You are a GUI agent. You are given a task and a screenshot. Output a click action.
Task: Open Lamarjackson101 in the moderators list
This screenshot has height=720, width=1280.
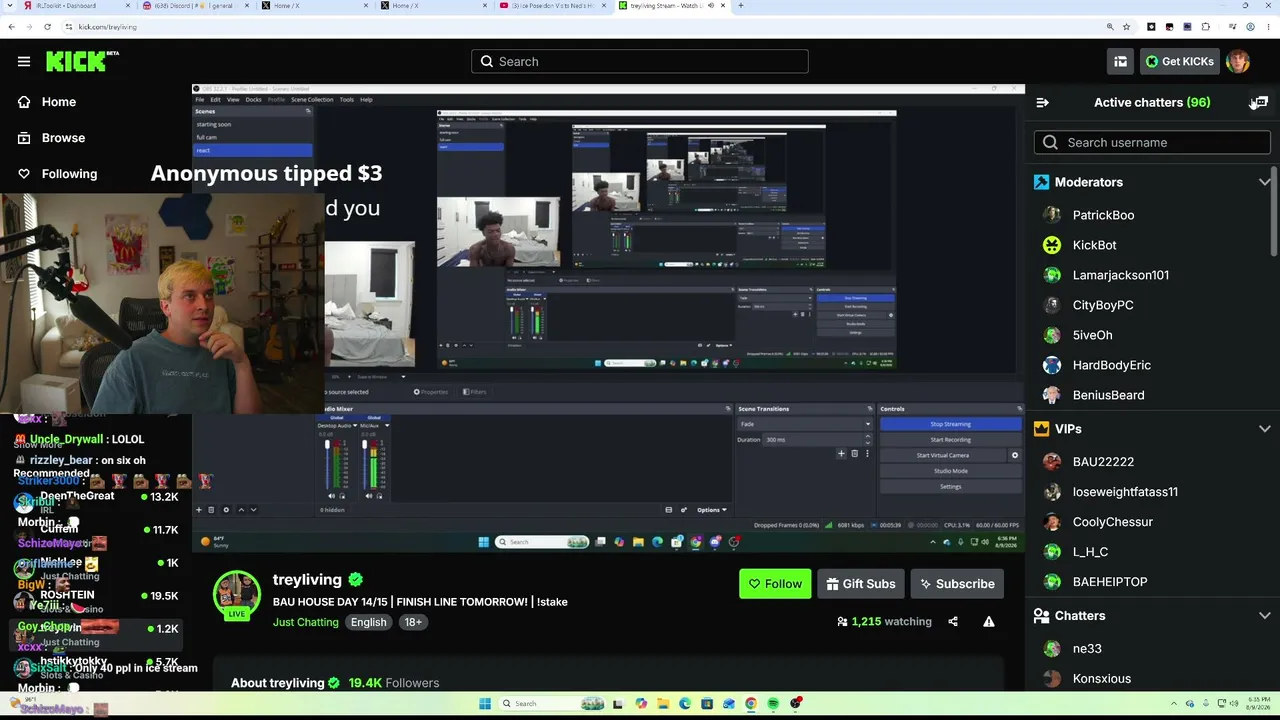click(1120, 275)
